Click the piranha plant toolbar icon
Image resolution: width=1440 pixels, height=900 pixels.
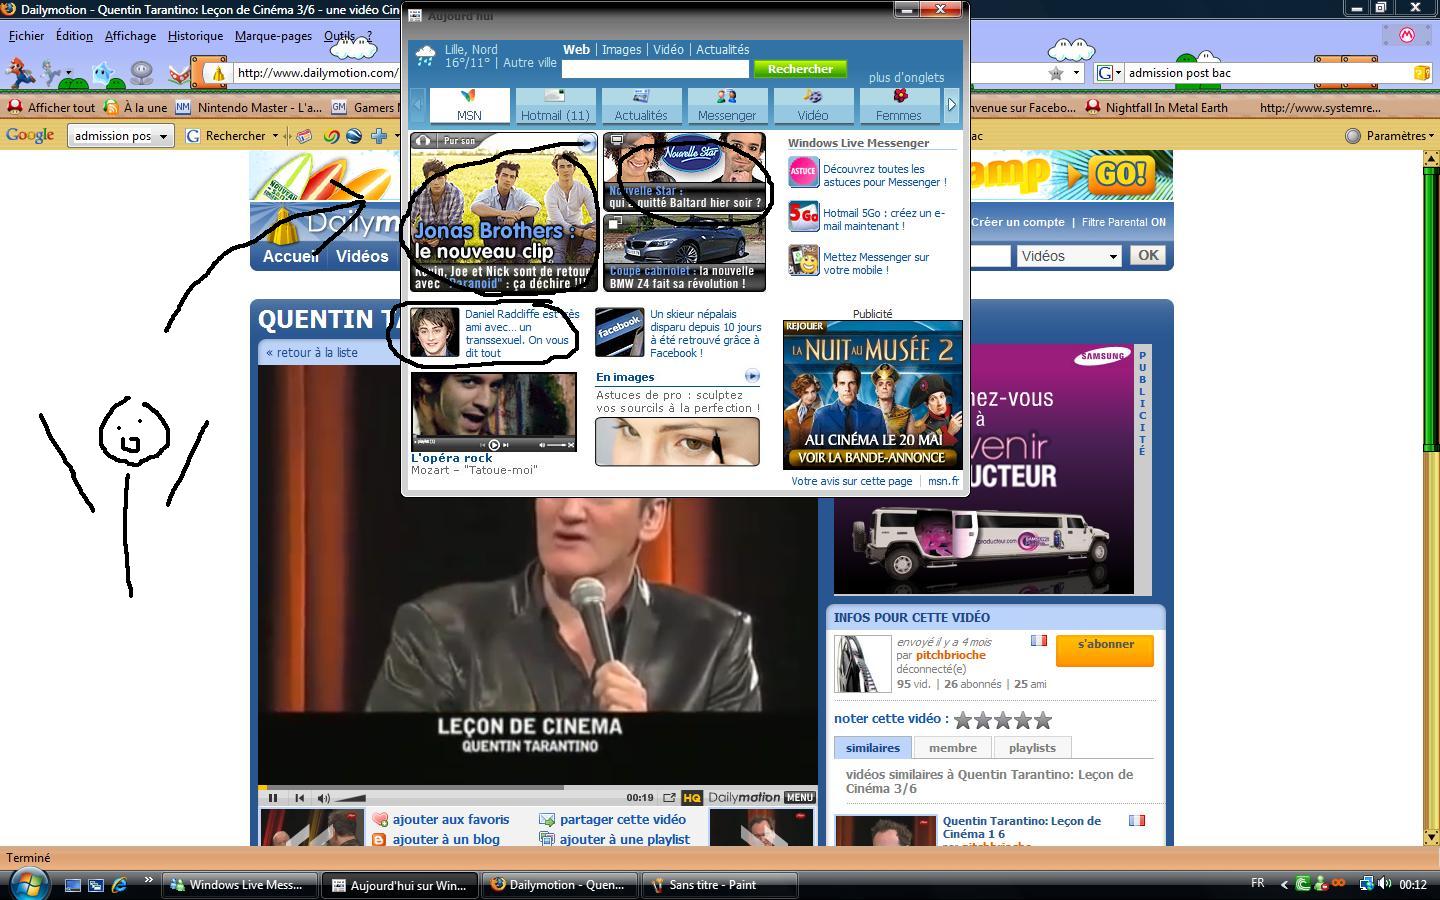click(180, 72)
